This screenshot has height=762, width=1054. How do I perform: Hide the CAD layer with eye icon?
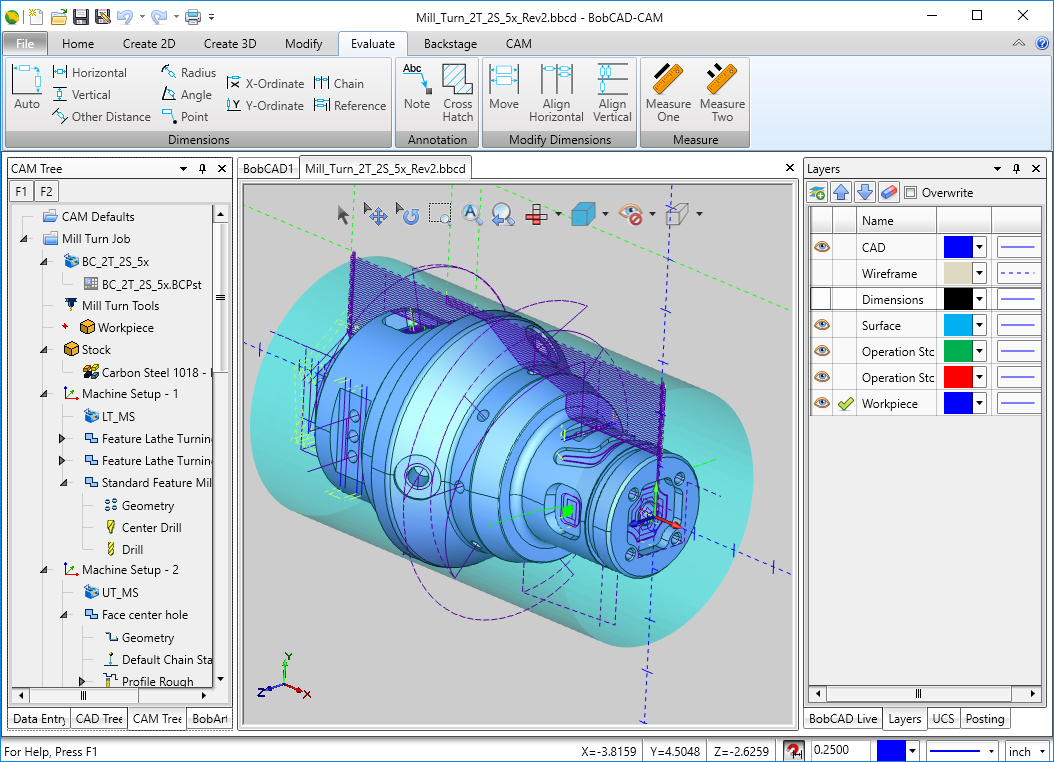[821, 247]
